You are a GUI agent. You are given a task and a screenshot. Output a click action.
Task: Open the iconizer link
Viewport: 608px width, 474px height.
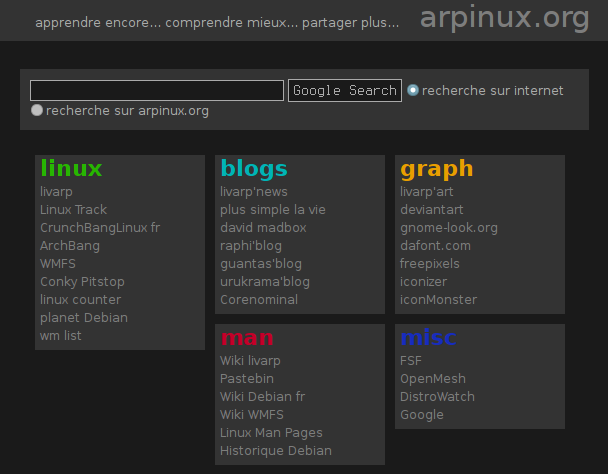pyautogui.click(x=423, y=282)
